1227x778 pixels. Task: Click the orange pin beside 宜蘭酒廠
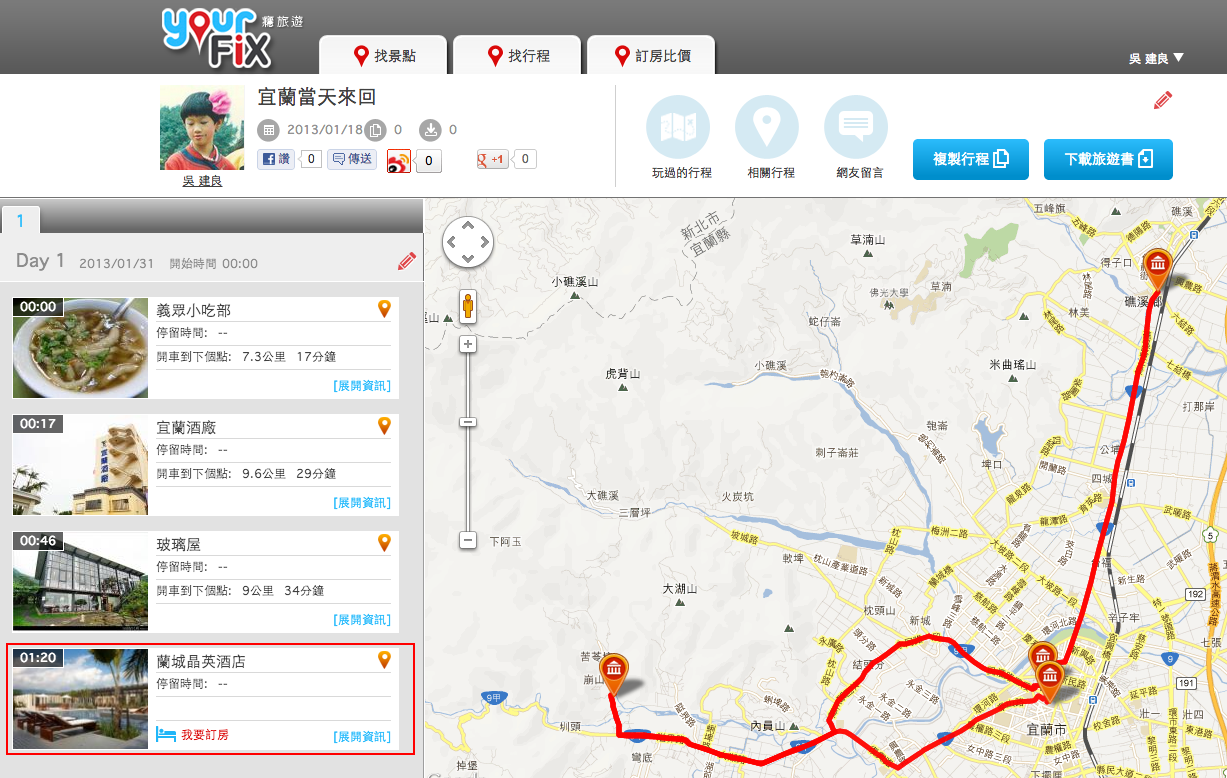[x=384, y=426]
